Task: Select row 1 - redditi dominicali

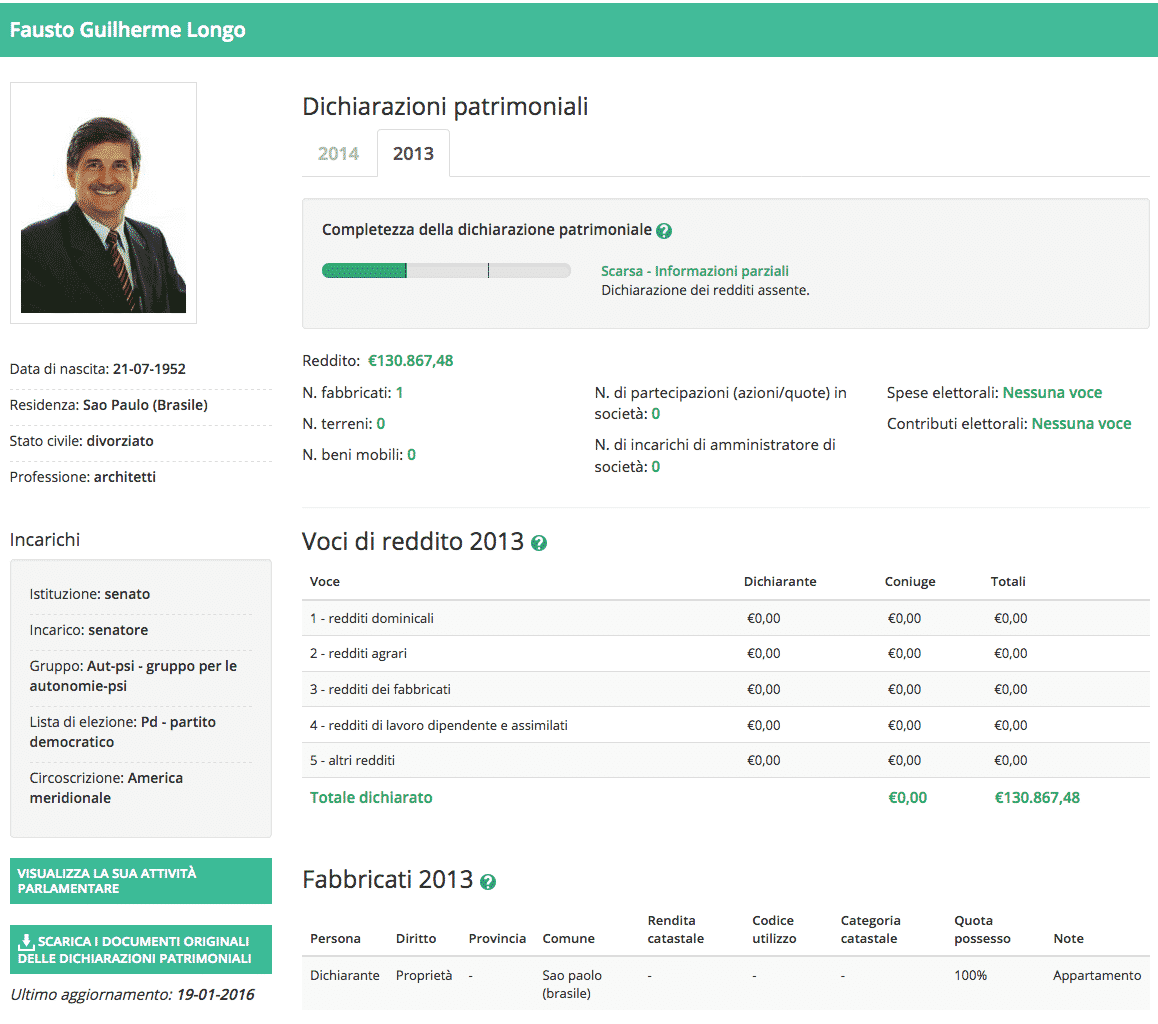Action: tap(726, 618)
